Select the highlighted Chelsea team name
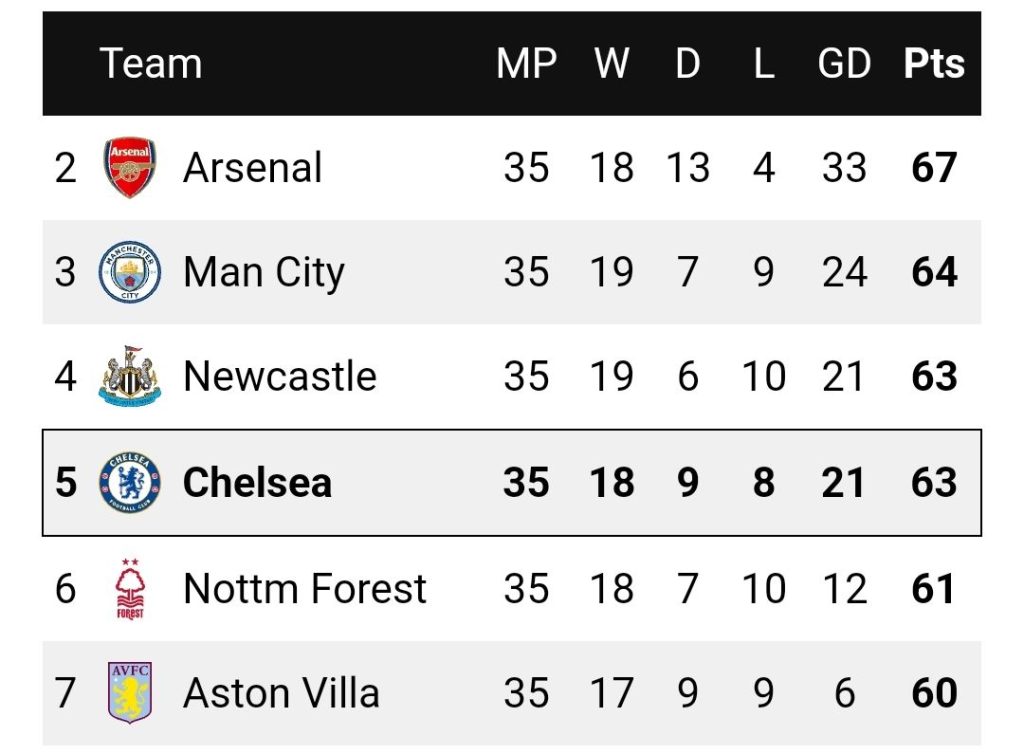The image size is (1024, 754). click(257, 483)
